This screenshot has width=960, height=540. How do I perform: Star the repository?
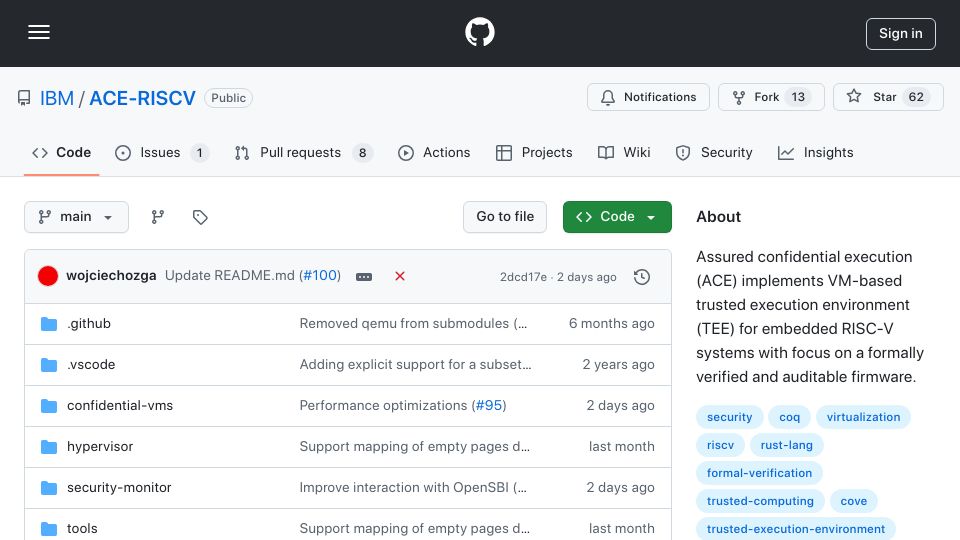pos(888,97)
